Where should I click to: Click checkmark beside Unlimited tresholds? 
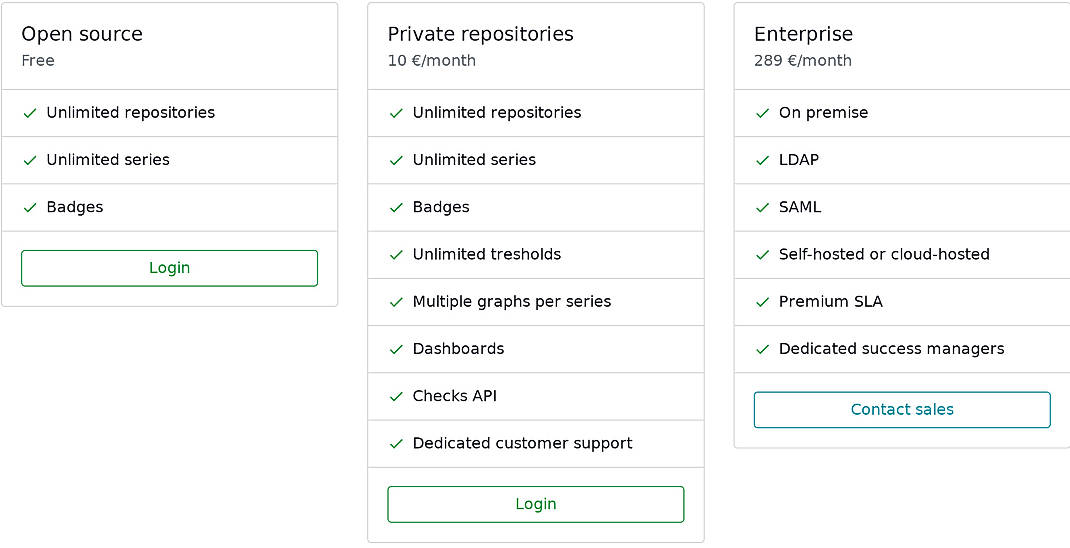(x=396, y=255)
